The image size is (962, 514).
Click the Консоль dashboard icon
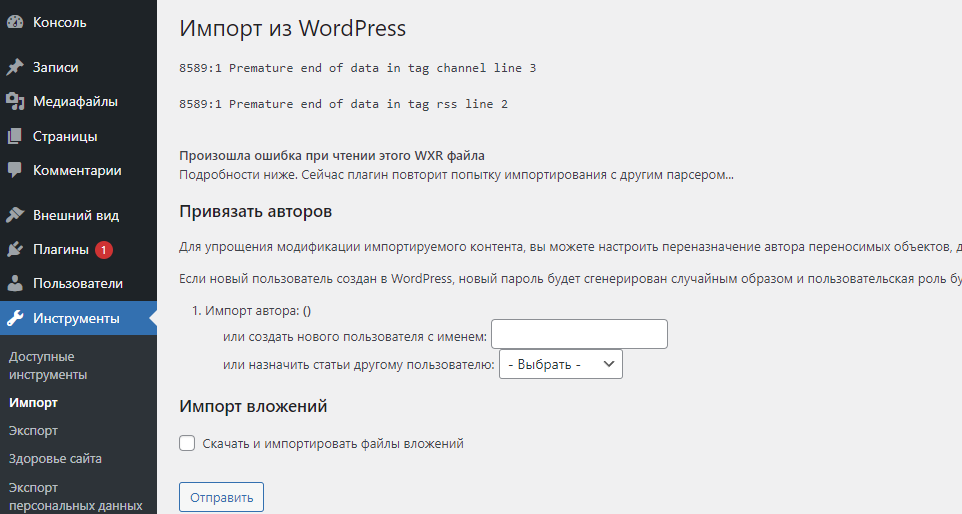click(x=15, y=22)
